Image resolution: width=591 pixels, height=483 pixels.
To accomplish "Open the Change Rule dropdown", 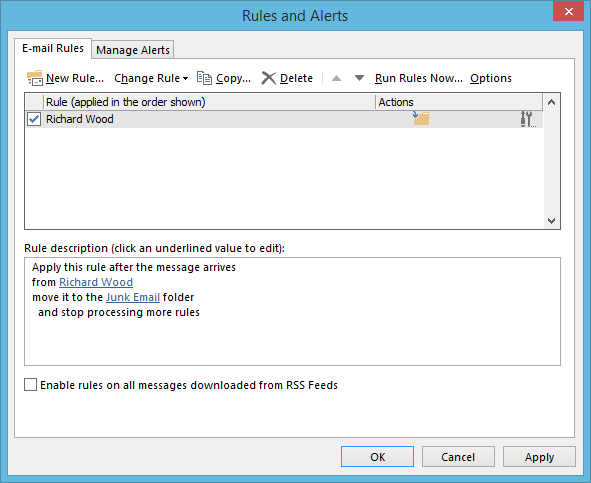I will coord(151,78).
